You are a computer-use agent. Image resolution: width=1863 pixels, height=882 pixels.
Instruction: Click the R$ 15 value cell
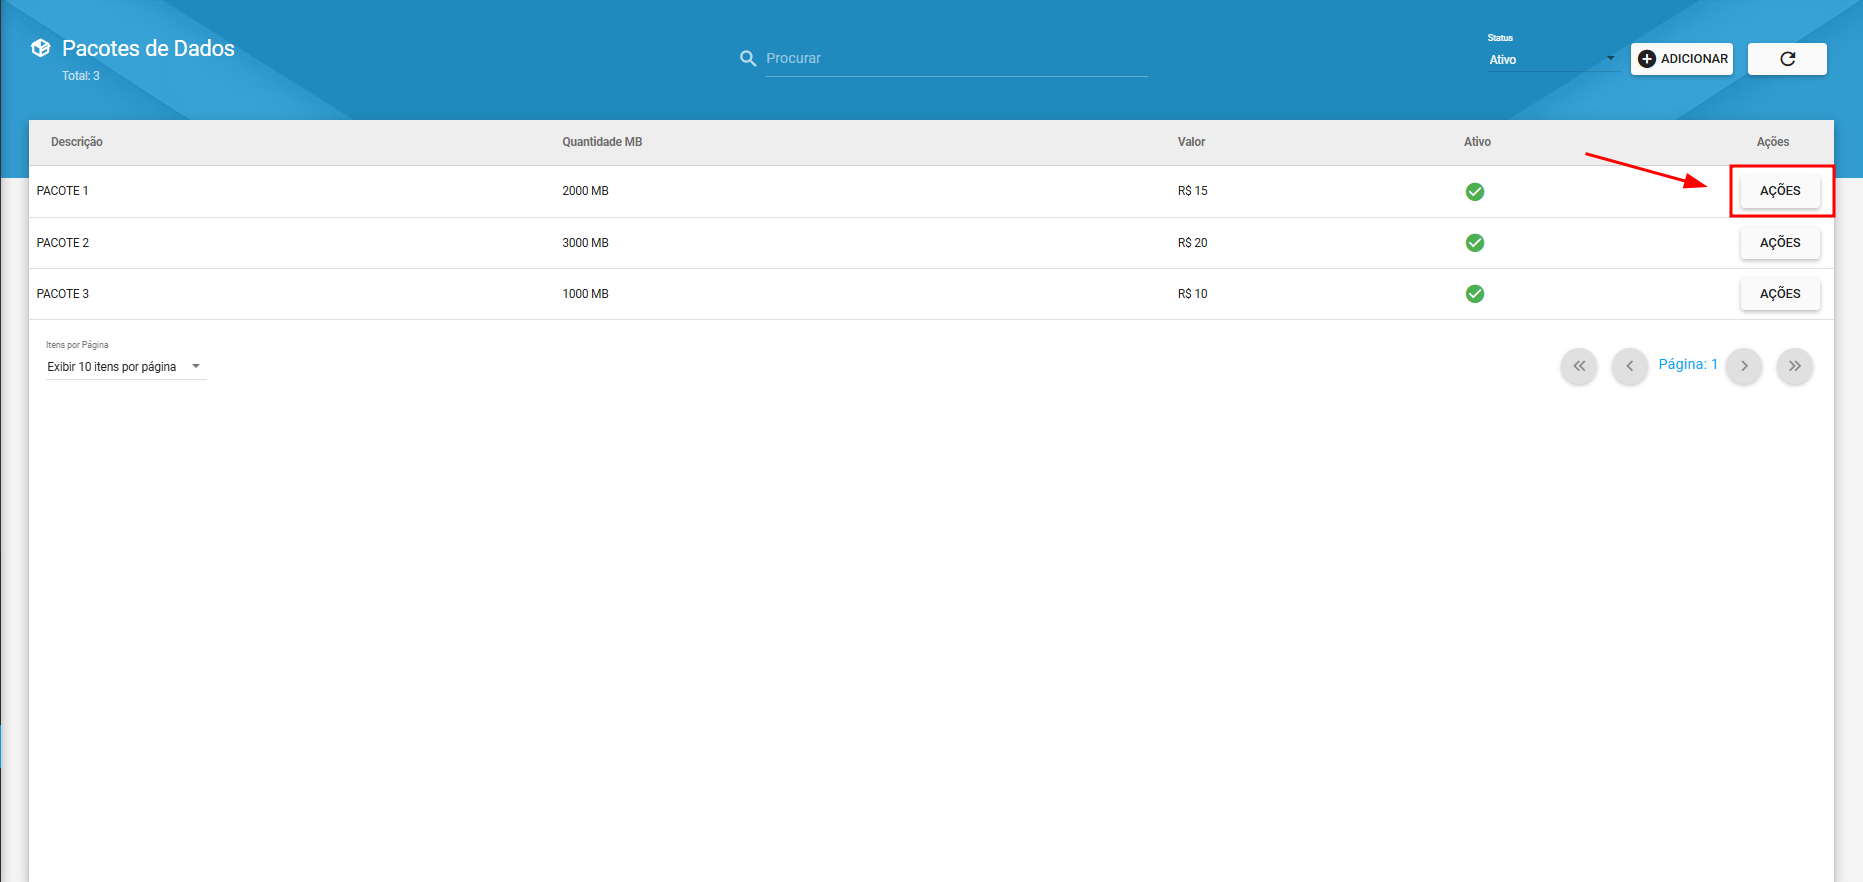(x=1192, y=191)
